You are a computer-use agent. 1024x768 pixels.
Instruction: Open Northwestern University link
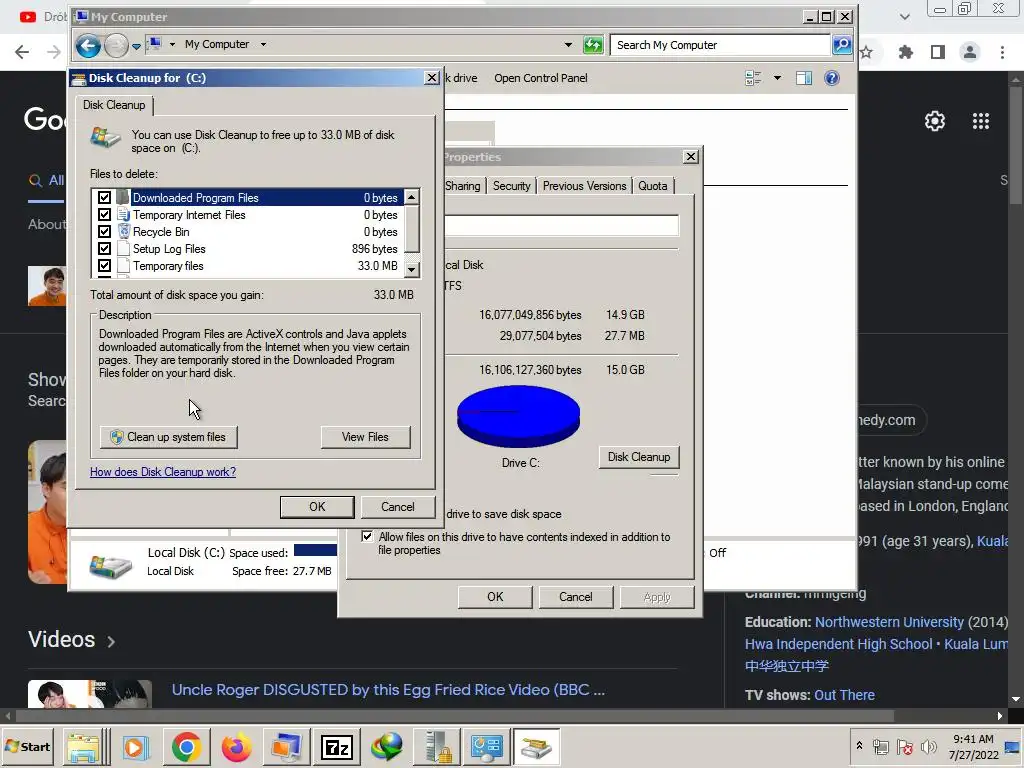point(889,622)
